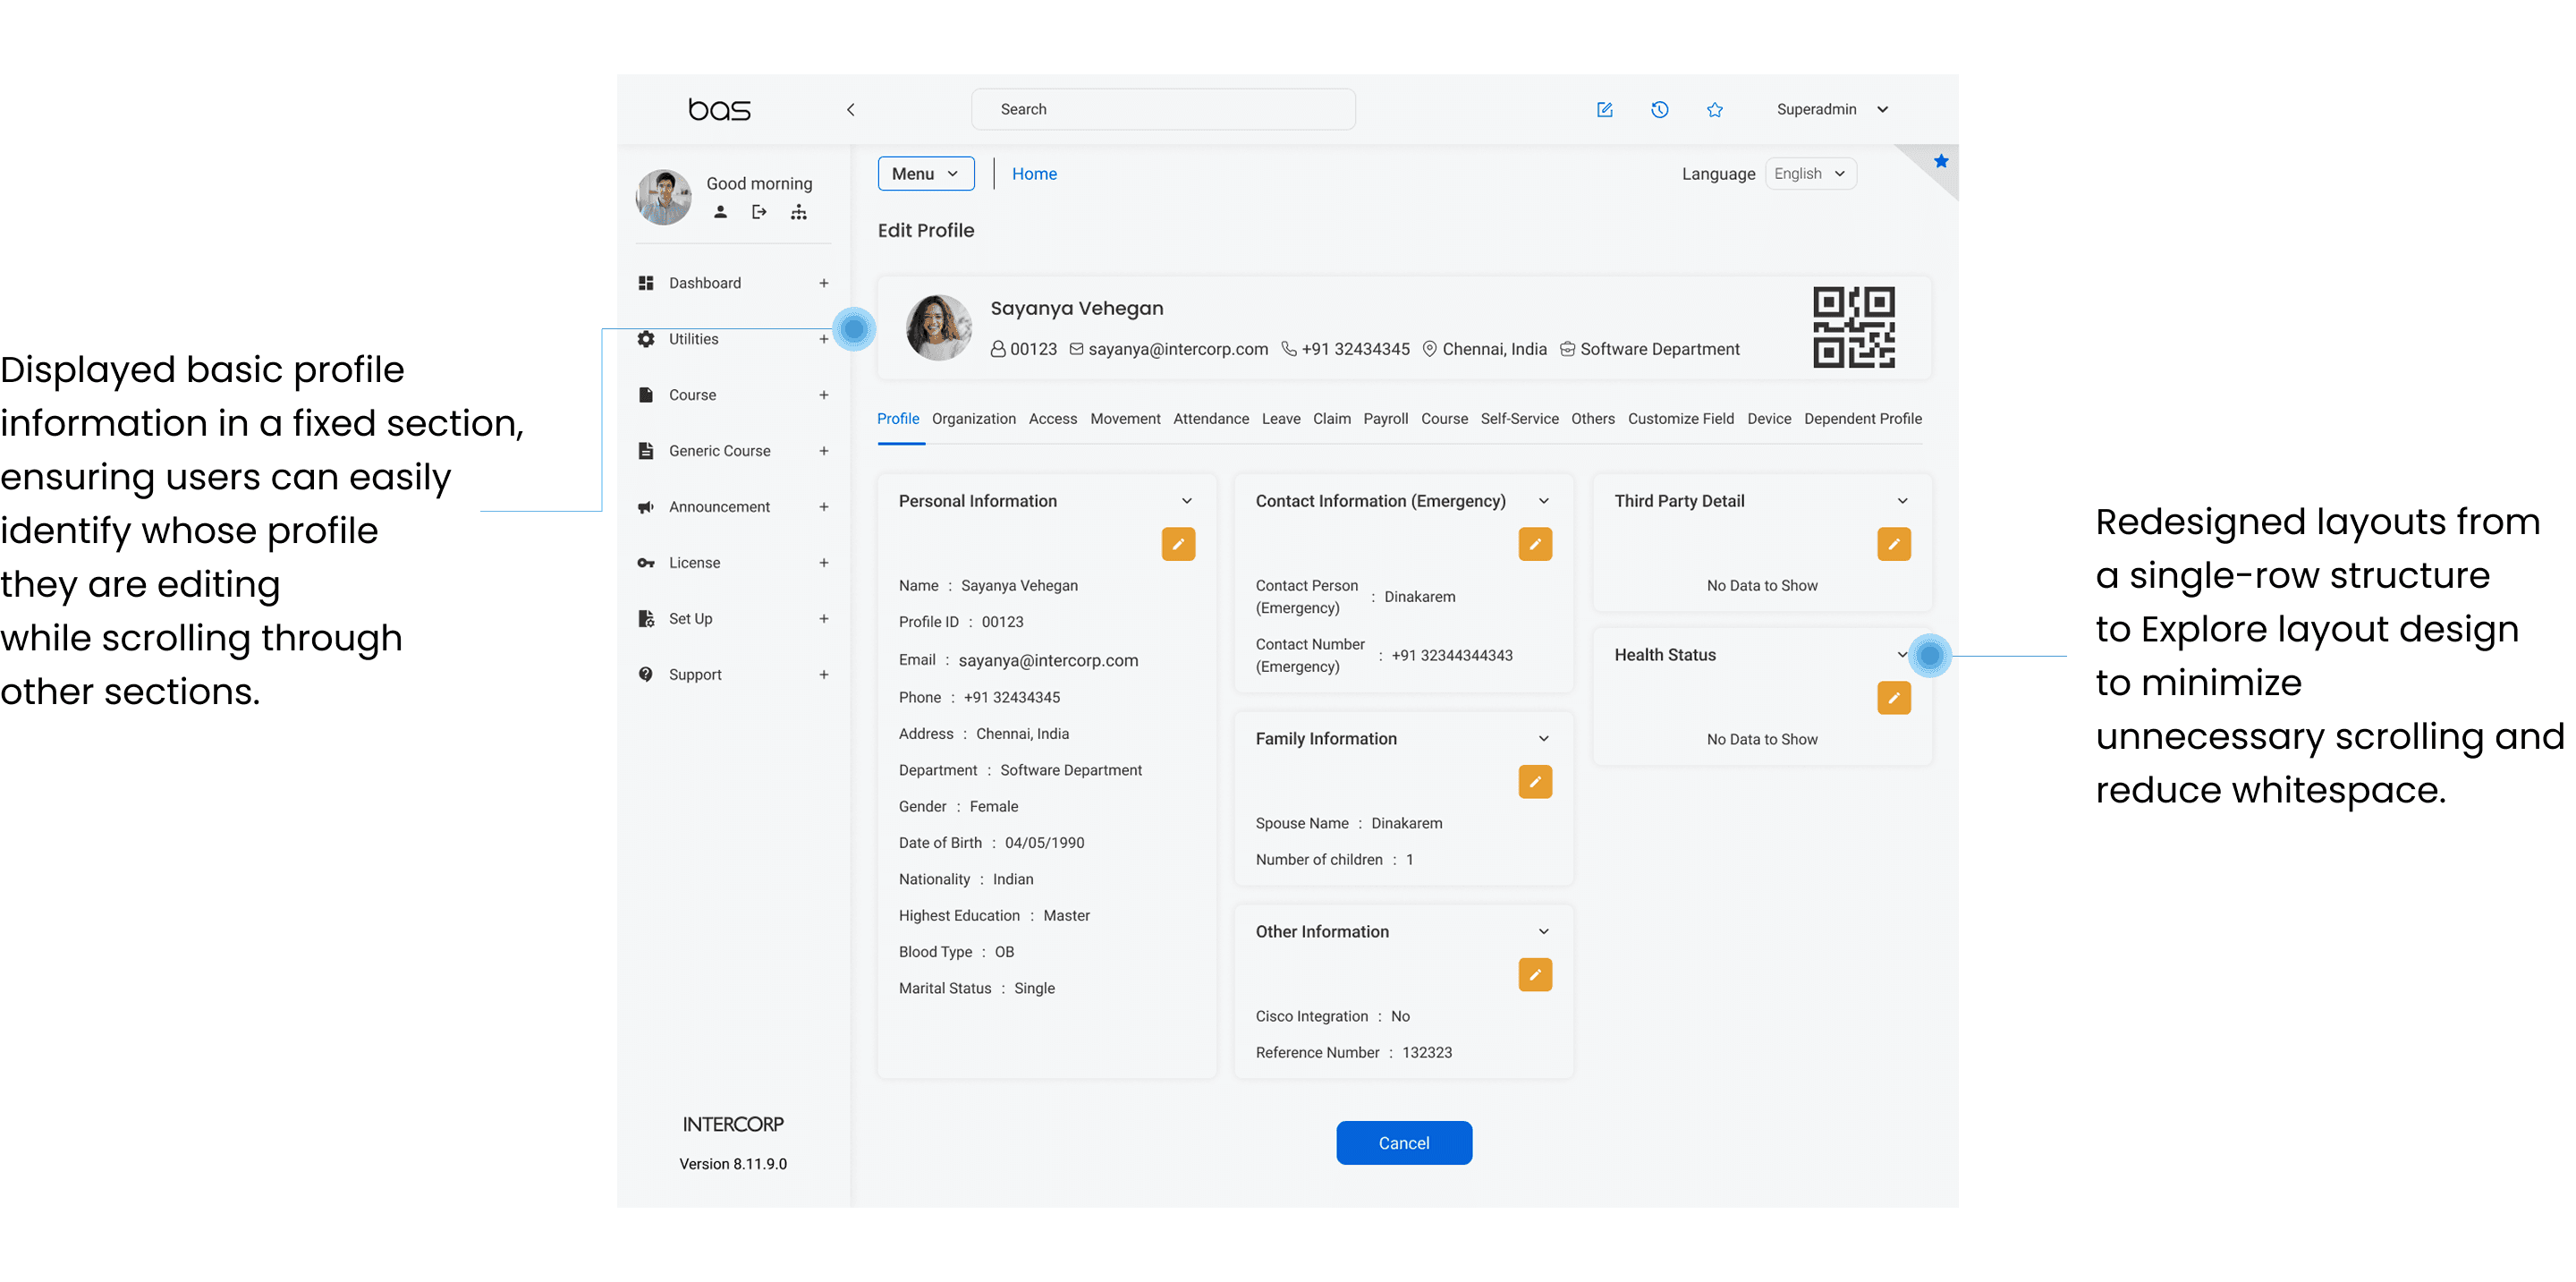Click the QR code image
The image size is (2576, 1282).
[1853, 328]
